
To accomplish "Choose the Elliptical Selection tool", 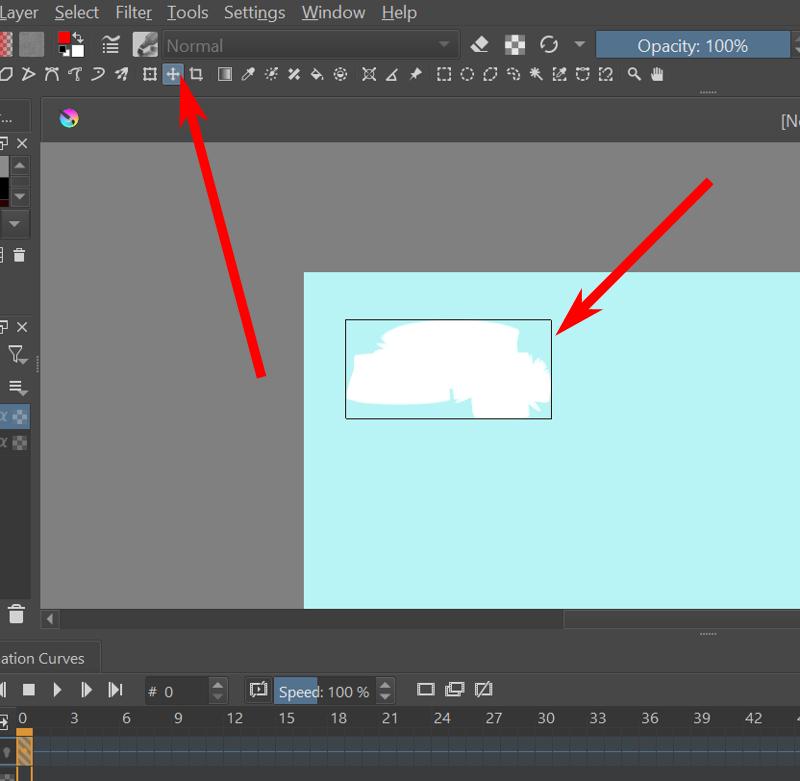I will pyautogui.click(x=466, y=73).
